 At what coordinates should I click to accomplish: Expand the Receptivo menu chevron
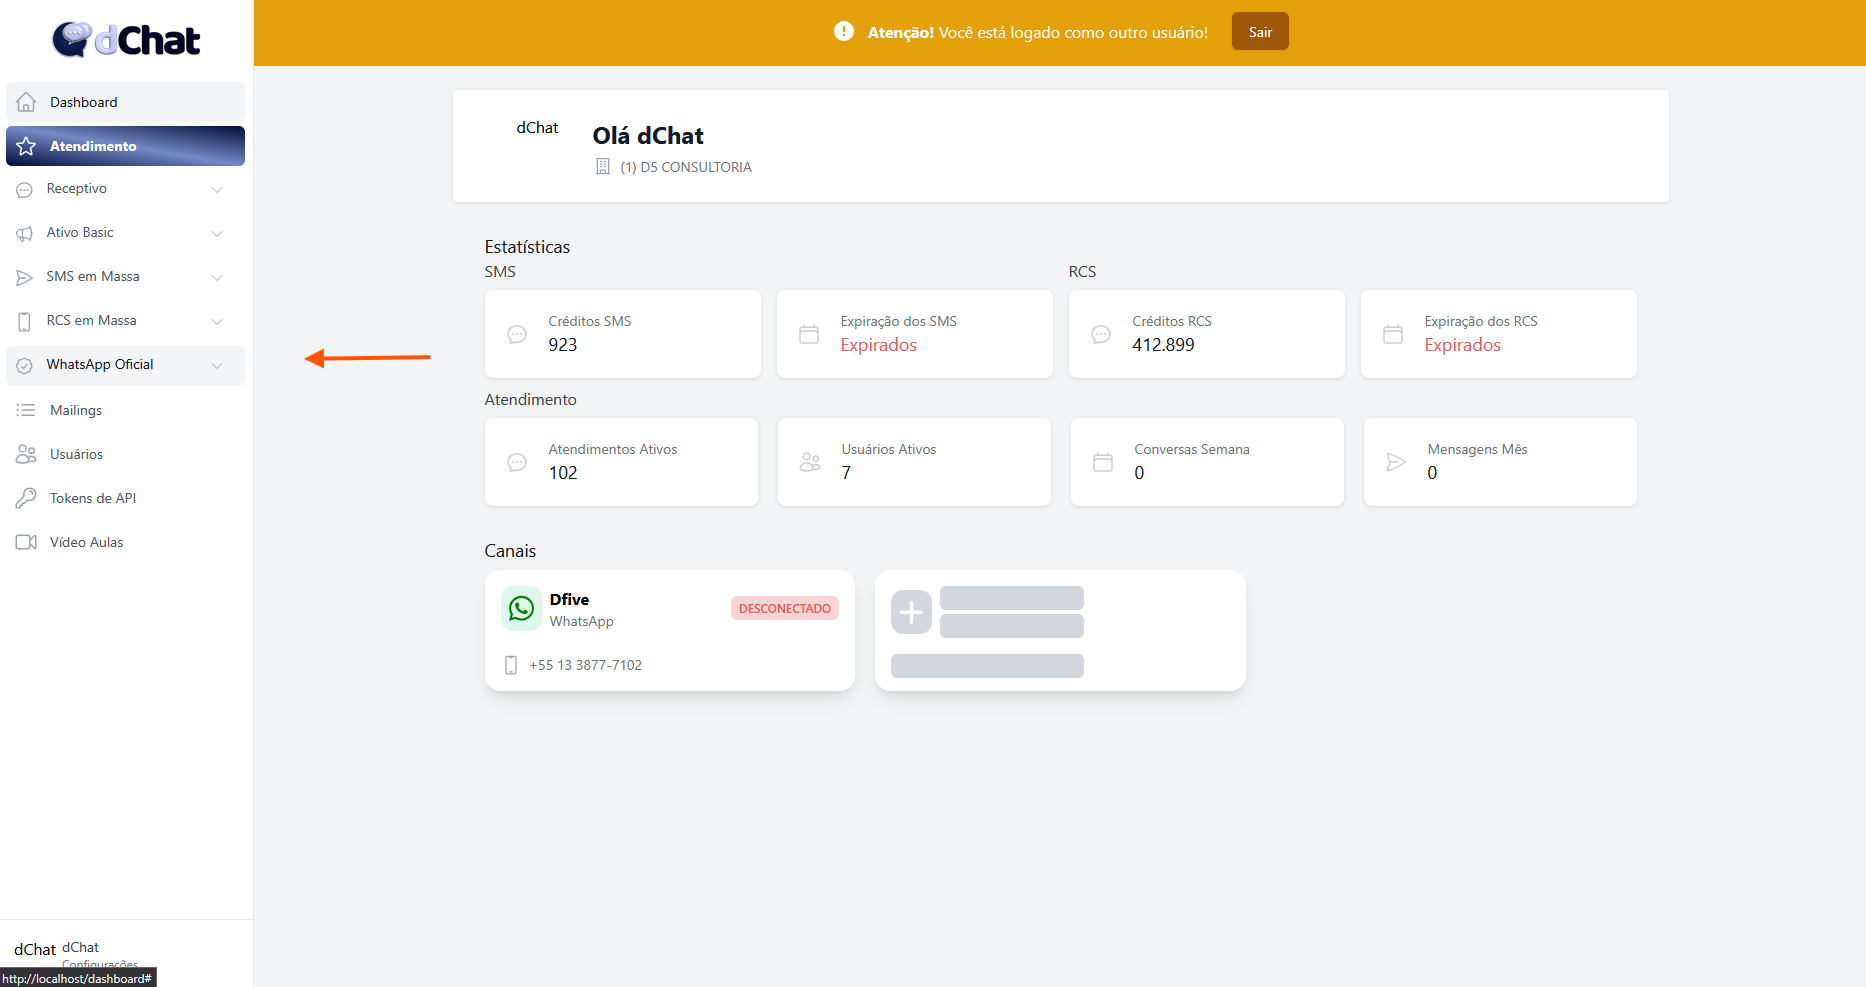pos(217,189)
